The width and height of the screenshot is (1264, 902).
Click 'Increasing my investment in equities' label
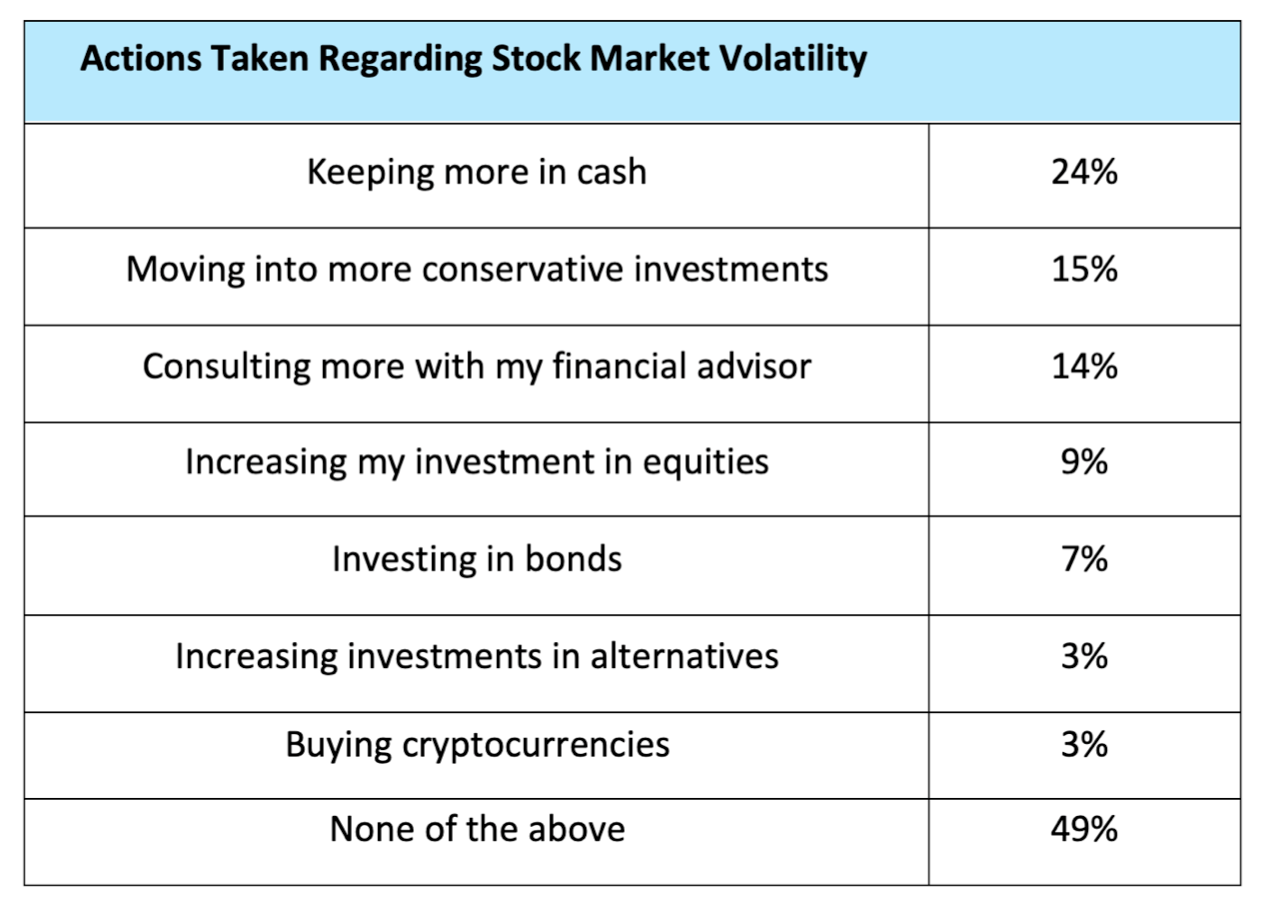(476, 462)
